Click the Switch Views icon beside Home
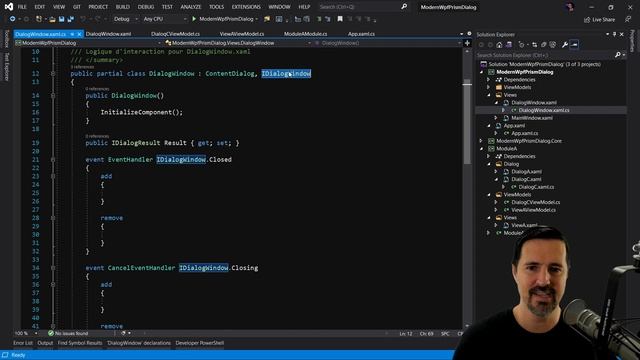This screenshot has width=640, height=360. (509, 44)
